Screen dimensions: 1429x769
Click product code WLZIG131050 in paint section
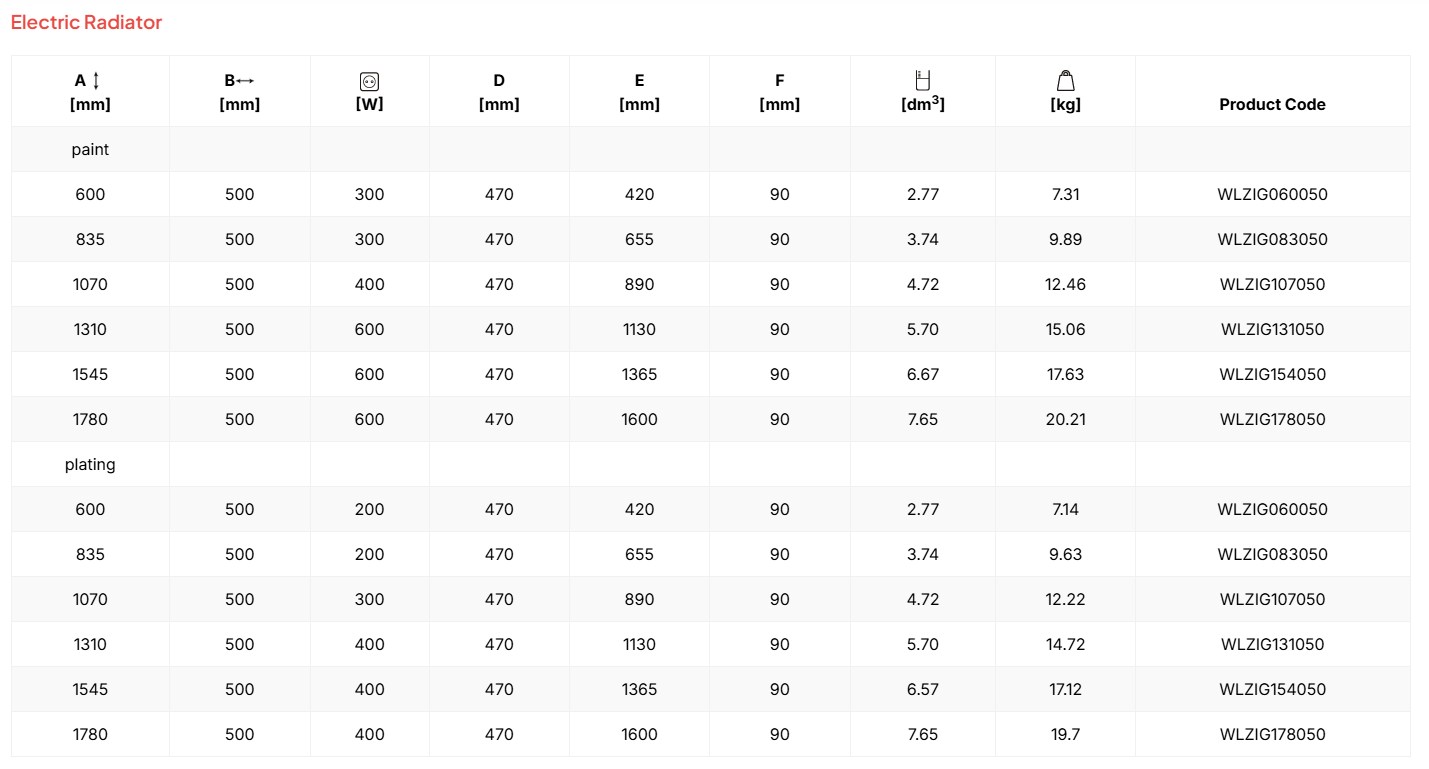coord(1272,329)
